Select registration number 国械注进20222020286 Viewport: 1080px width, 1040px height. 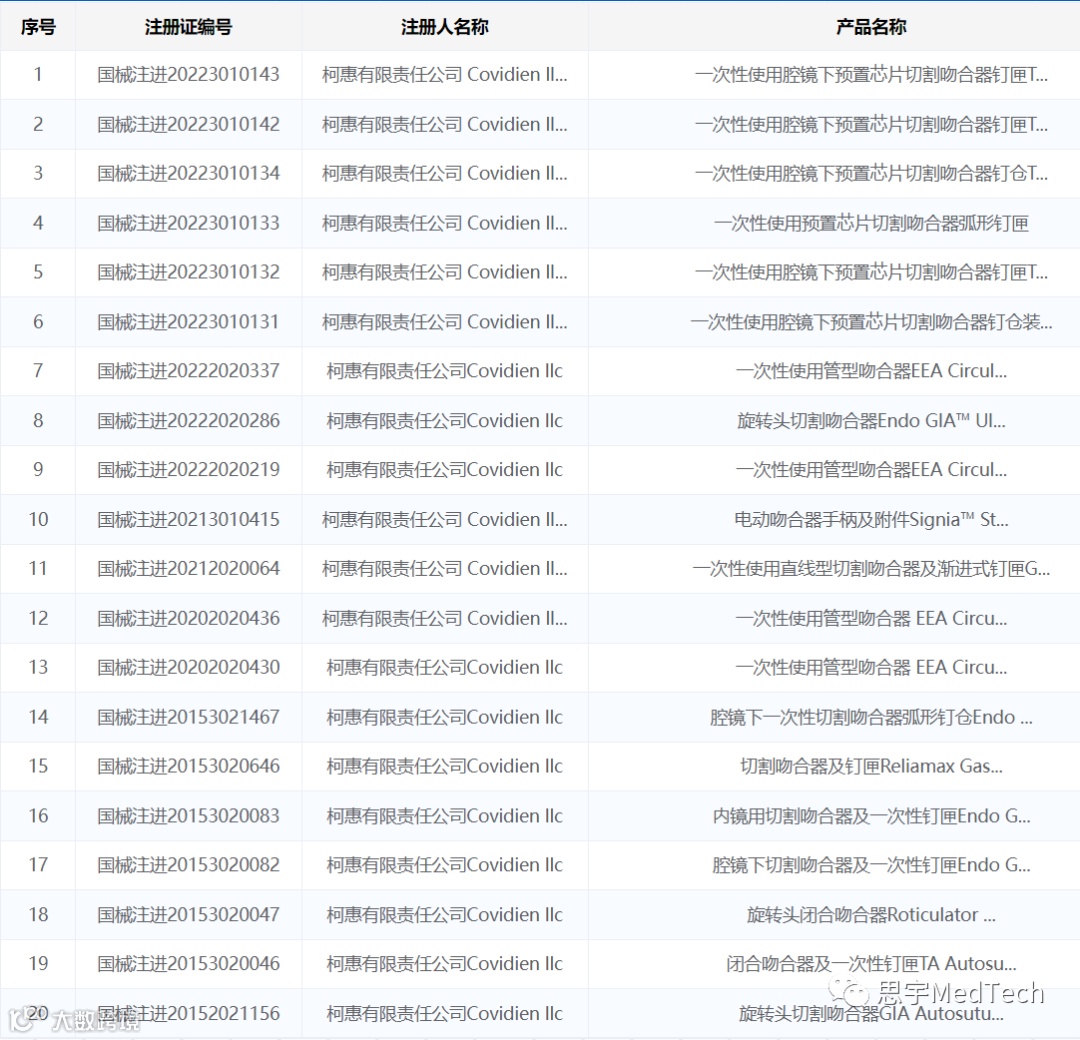pos(188,420)
